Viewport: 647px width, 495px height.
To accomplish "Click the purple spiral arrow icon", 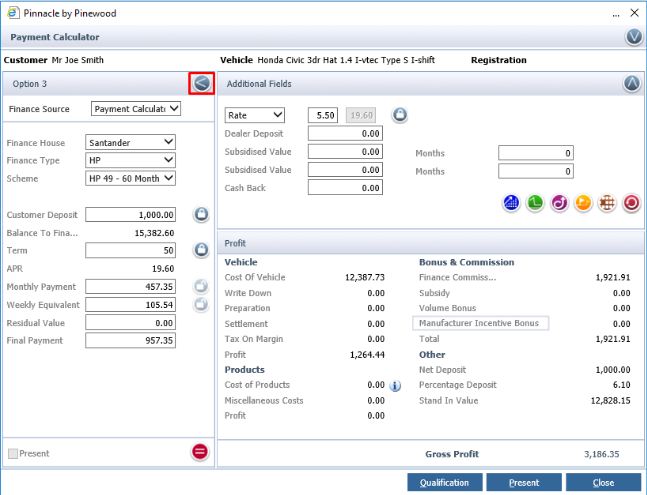I will pos(559,203).
